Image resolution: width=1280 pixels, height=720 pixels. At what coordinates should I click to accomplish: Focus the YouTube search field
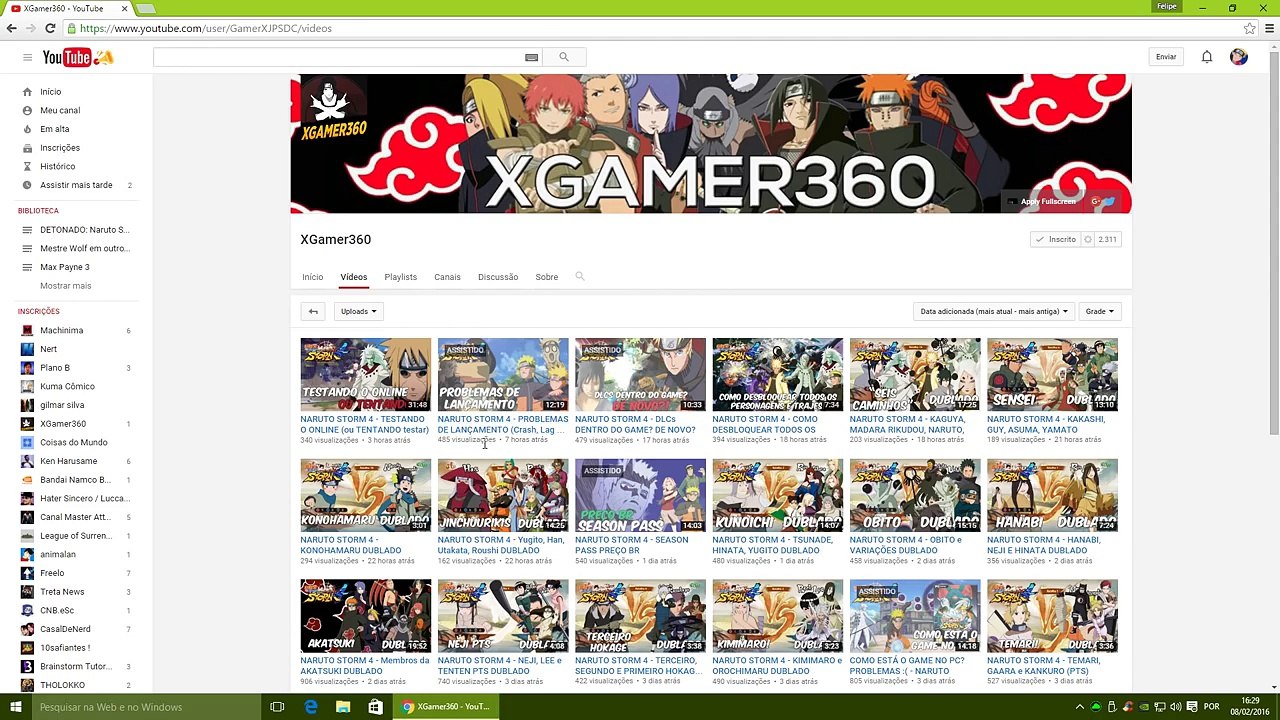coord(338,57)
